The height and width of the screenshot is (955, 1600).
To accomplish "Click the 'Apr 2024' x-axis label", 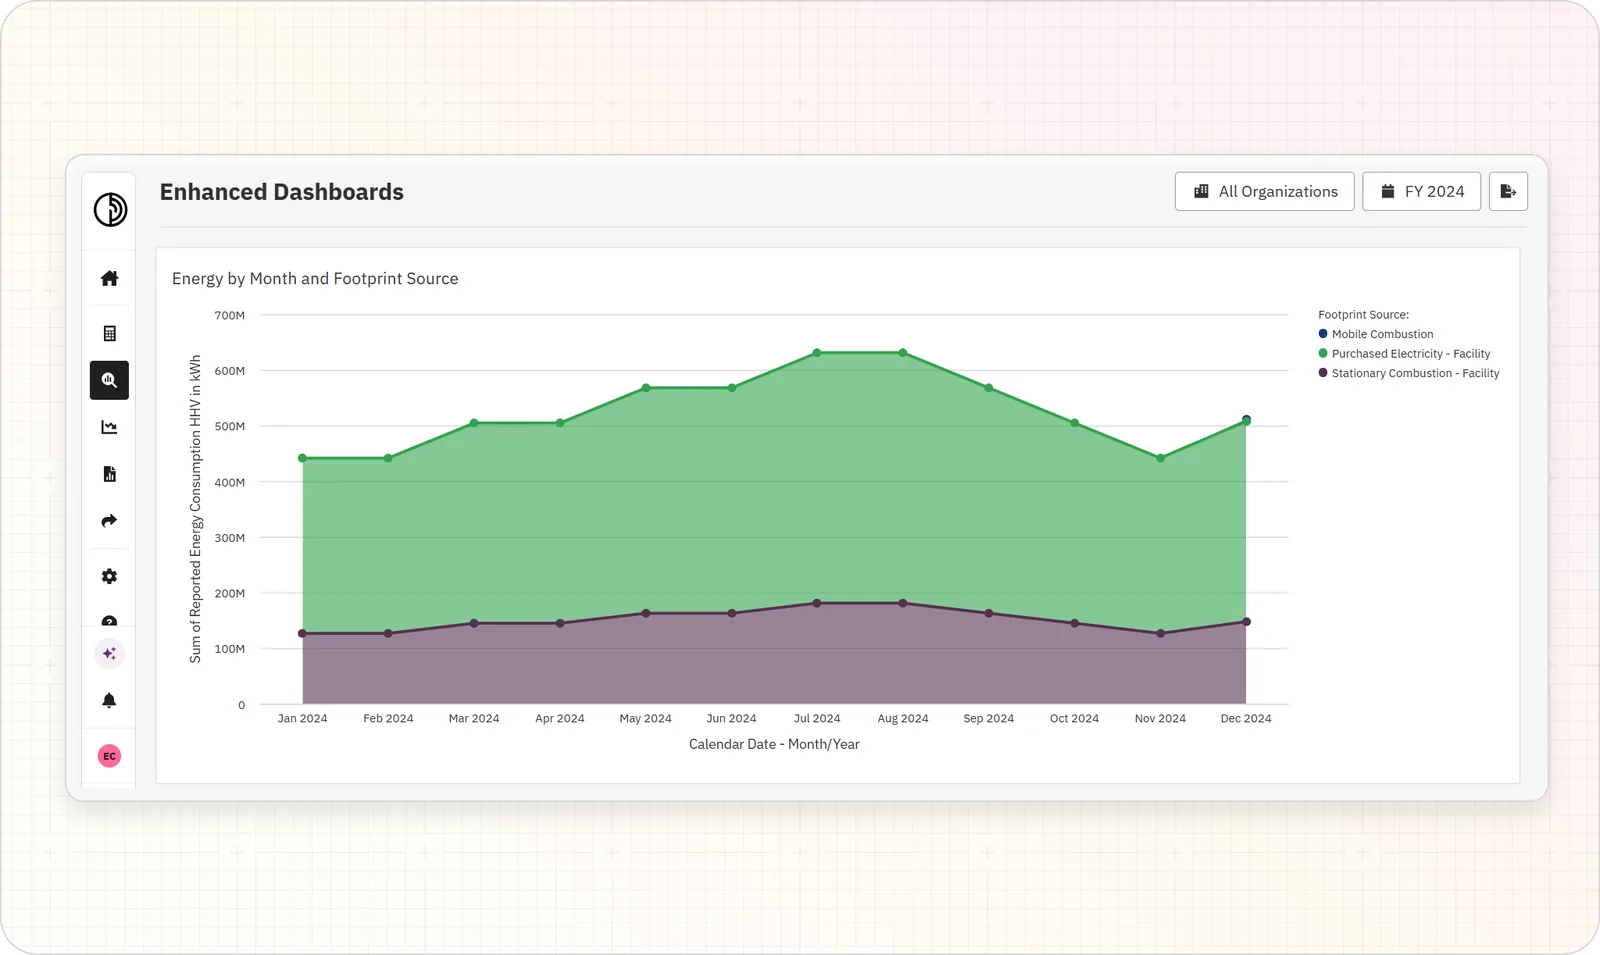I will [560, 718].
